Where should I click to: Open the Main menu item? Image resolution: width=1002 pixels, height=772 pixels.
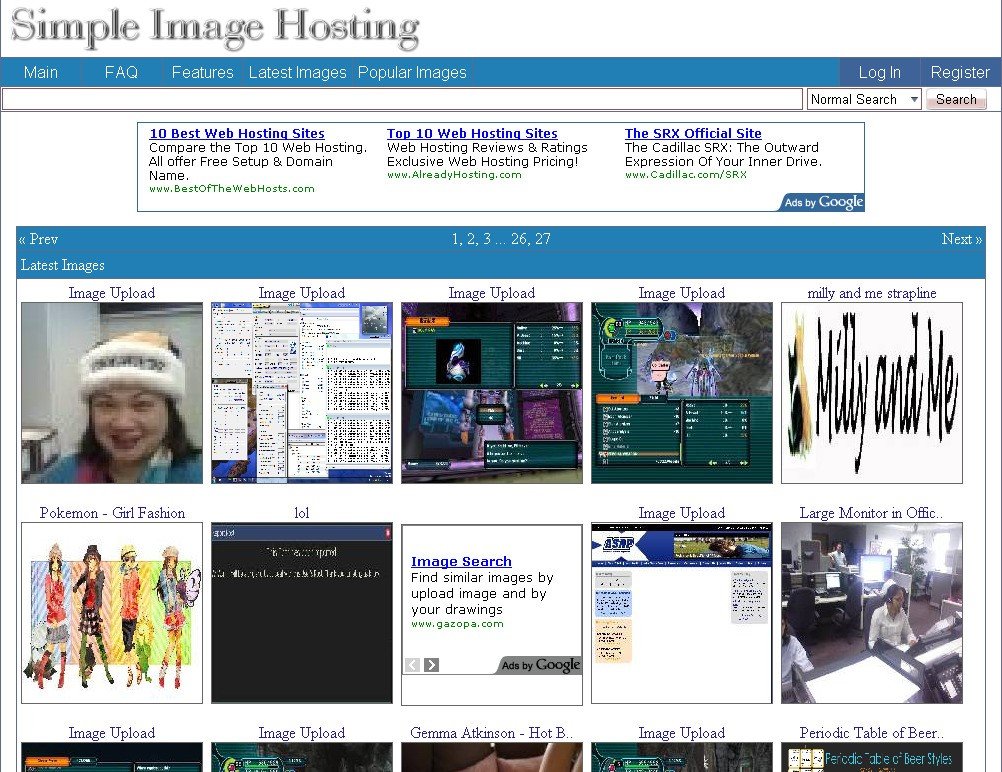41,72
